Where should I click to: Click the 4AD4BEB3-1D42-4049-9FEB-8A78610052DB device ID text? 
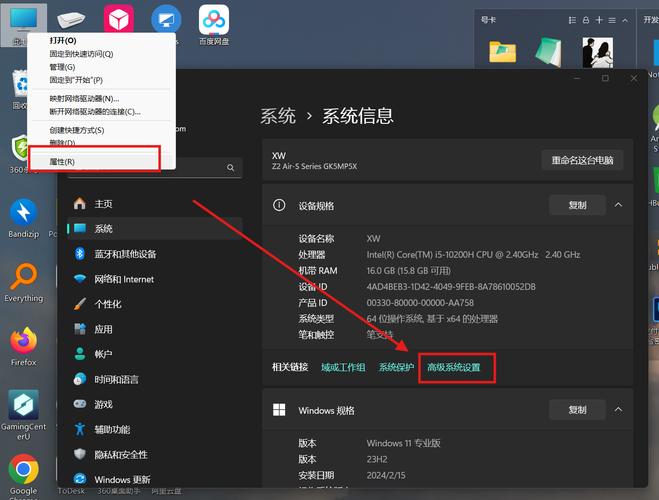point(451,287)
